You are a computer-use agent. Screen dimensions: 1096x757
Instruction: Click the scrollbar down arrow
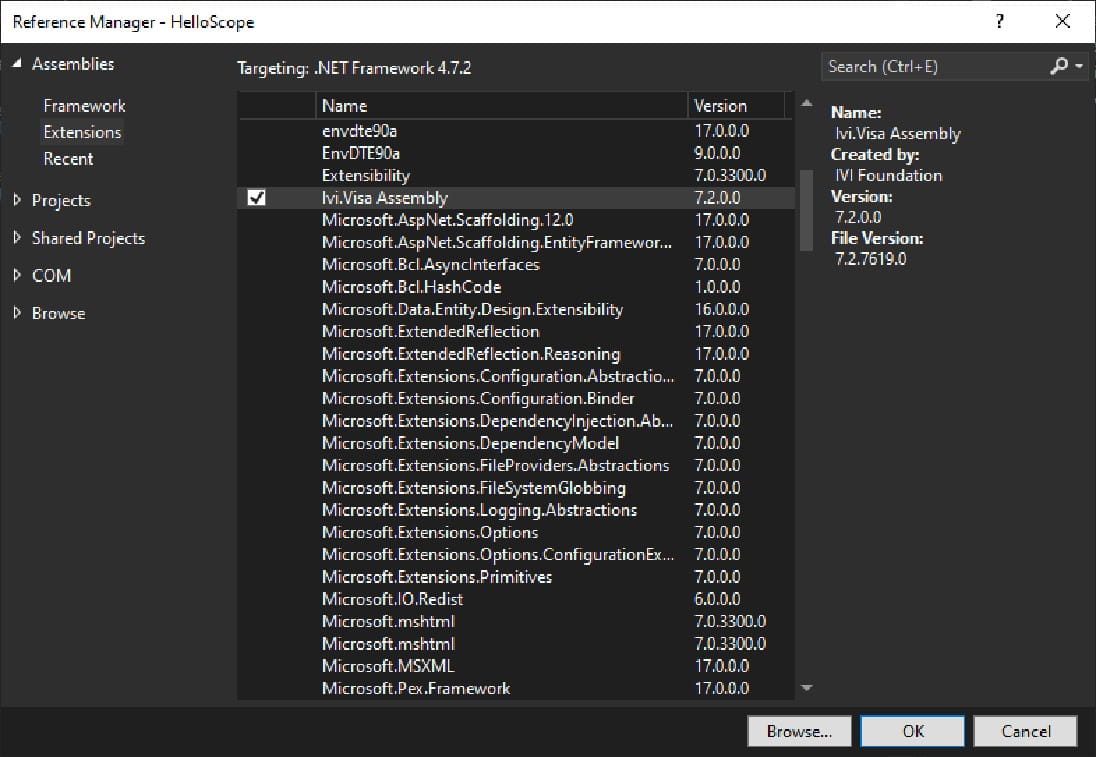click(807, 688)
